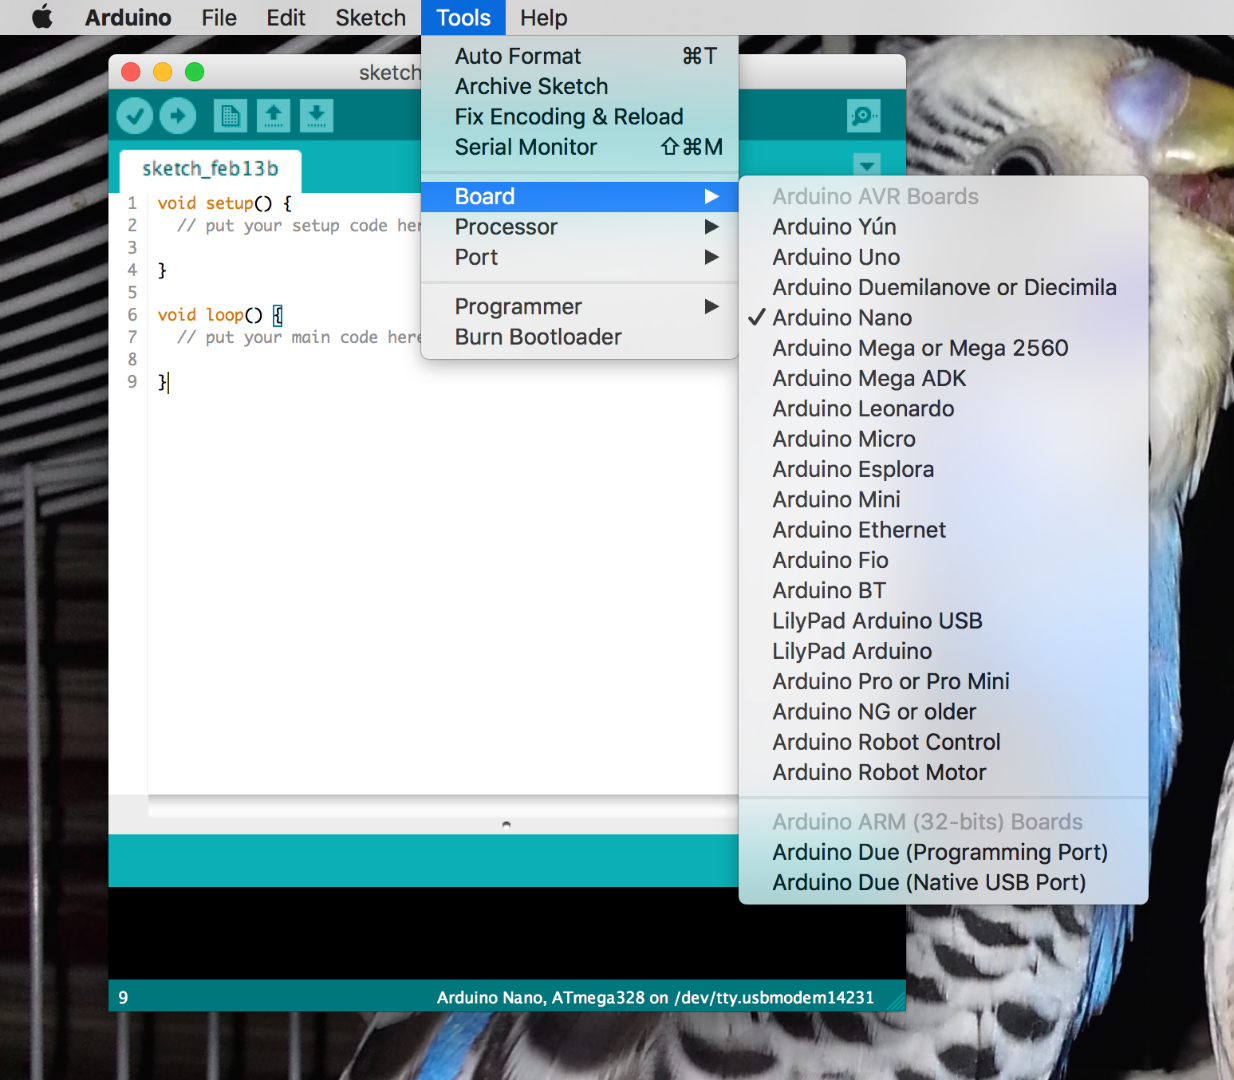Open the Serial Monitor magnifier icon
The image size is (1234, 1080).
[x=862, y=115]
